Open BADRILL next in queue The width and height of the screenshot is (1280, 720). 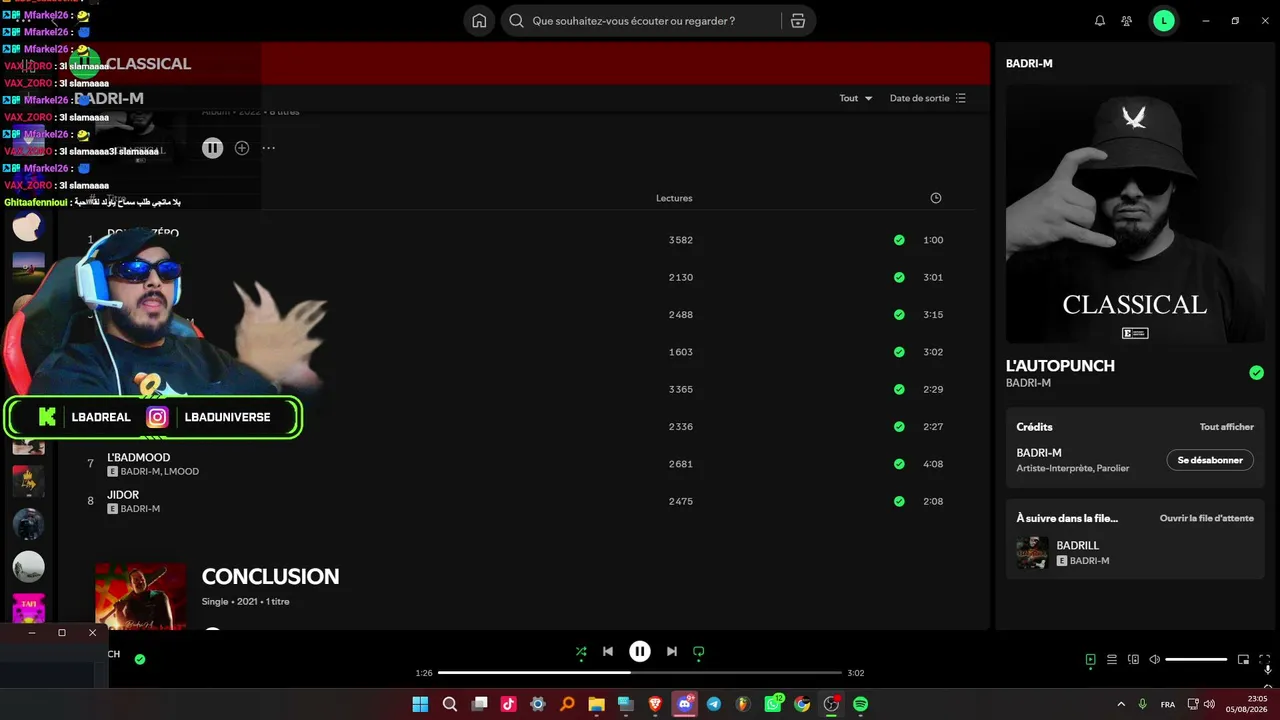click(x=1078, y=546)
